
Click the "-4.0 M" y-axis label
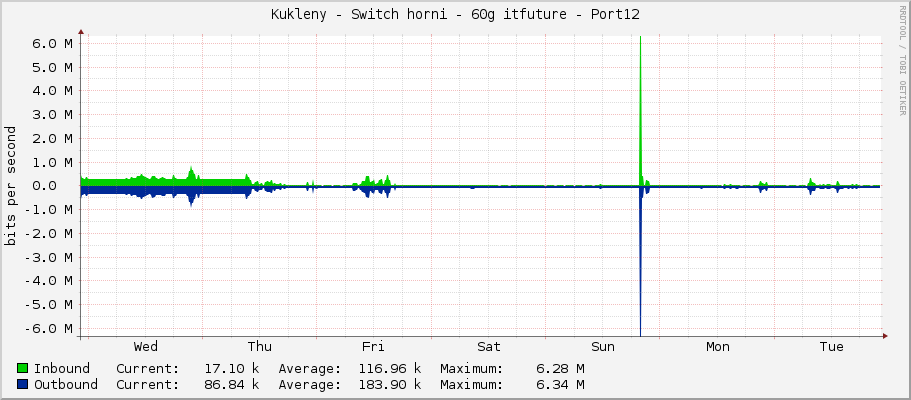coord(49,281)
